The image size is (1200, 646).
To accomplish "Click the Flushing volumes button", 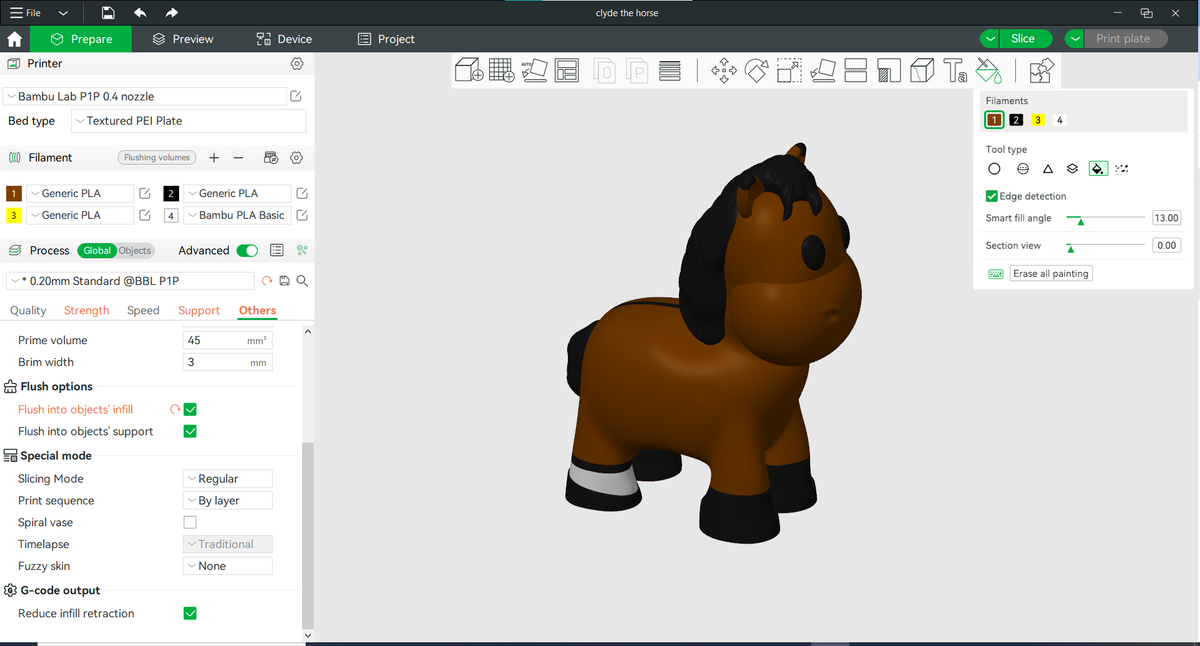I will point(156,157).
